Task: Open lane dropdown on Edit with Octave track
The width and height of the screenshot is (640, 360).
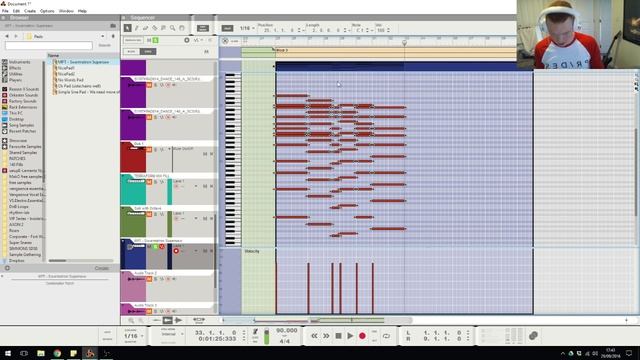Action: coord(196,219)
